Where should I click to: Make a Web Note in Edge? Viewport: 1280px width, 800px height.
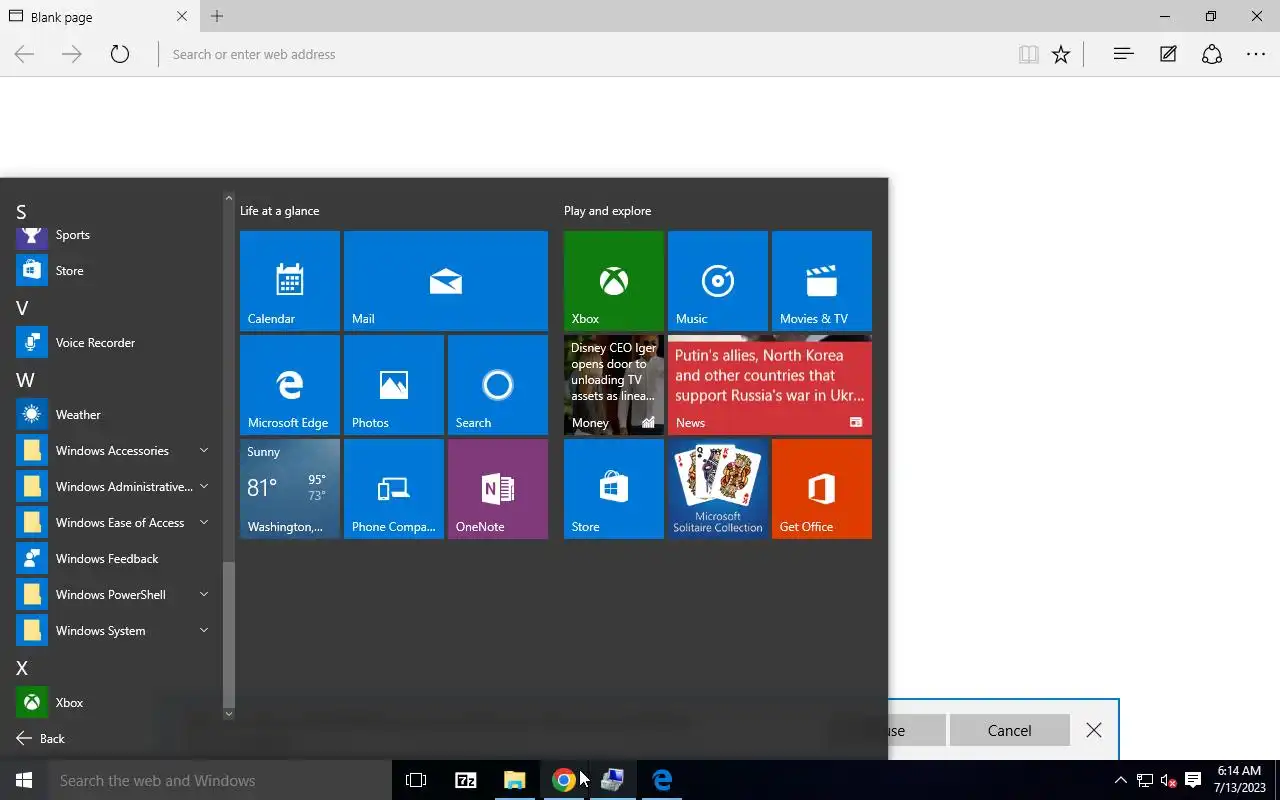click(x=1168, y=55)
